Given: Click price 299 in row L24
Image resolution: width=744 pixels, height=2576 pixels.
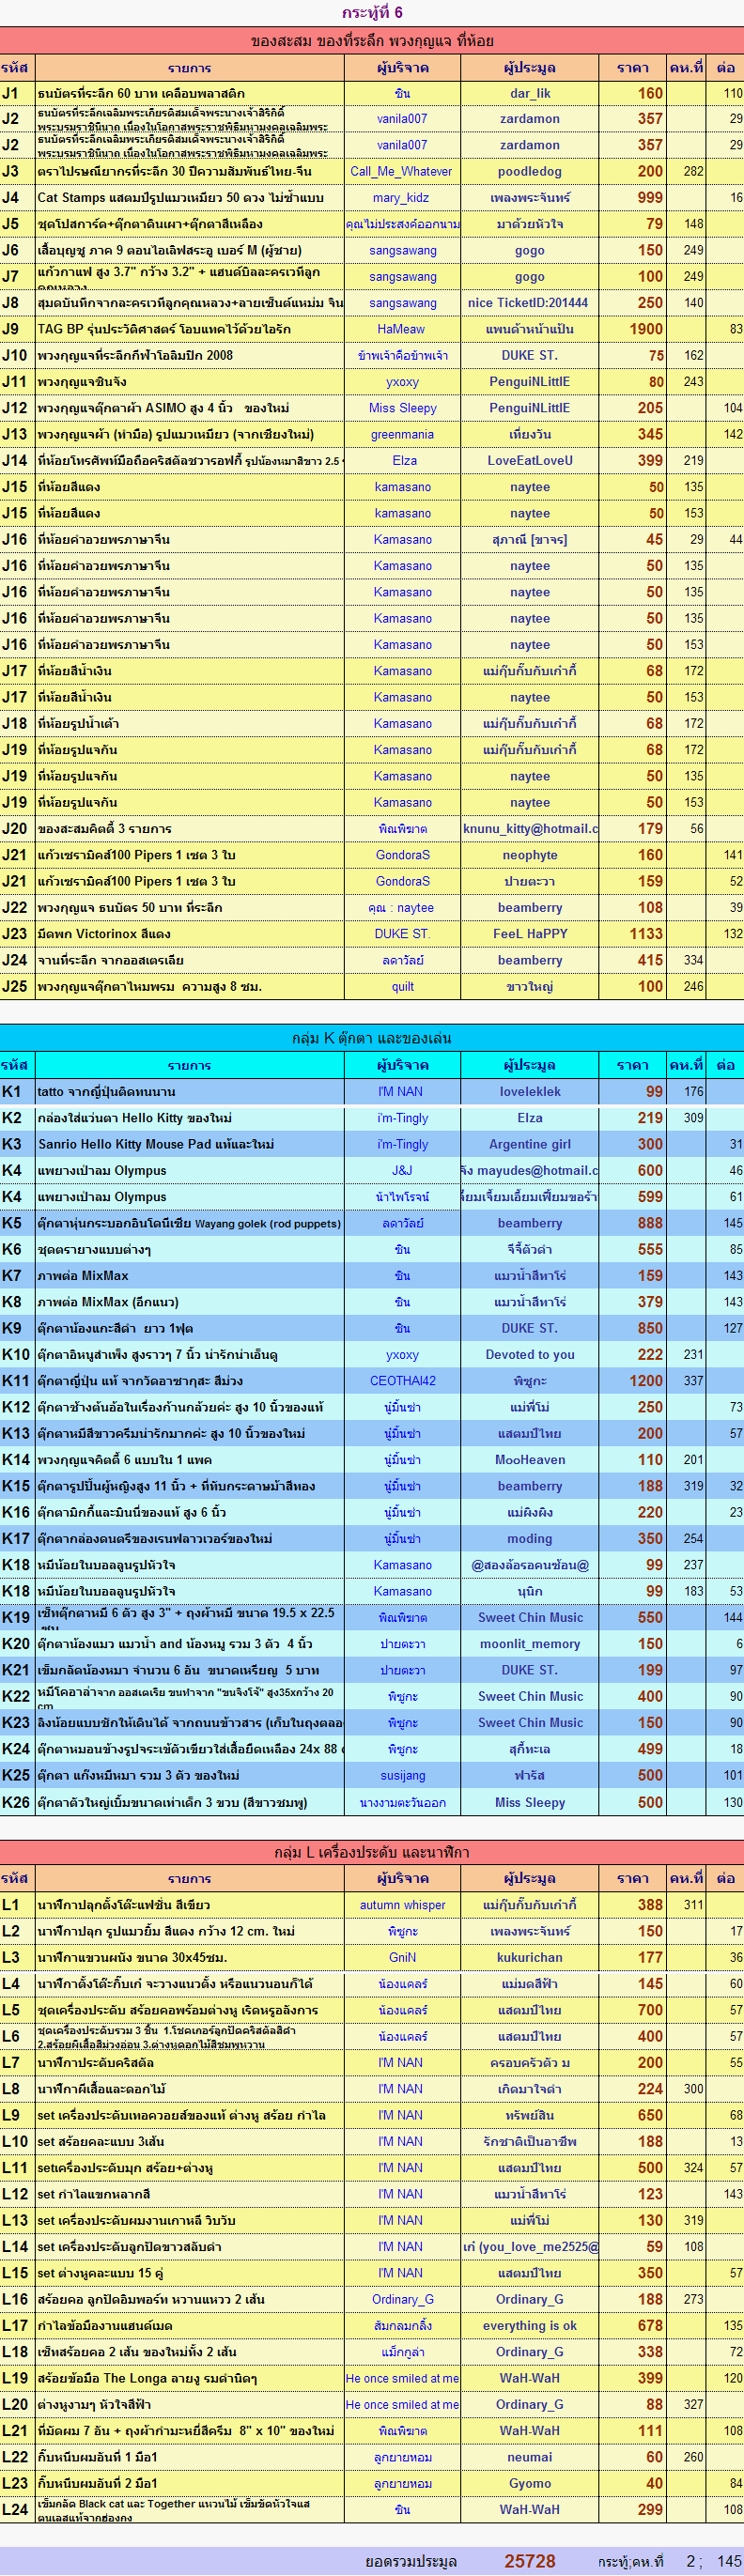Looking at the screenshot, I should tap(650, 2510).
